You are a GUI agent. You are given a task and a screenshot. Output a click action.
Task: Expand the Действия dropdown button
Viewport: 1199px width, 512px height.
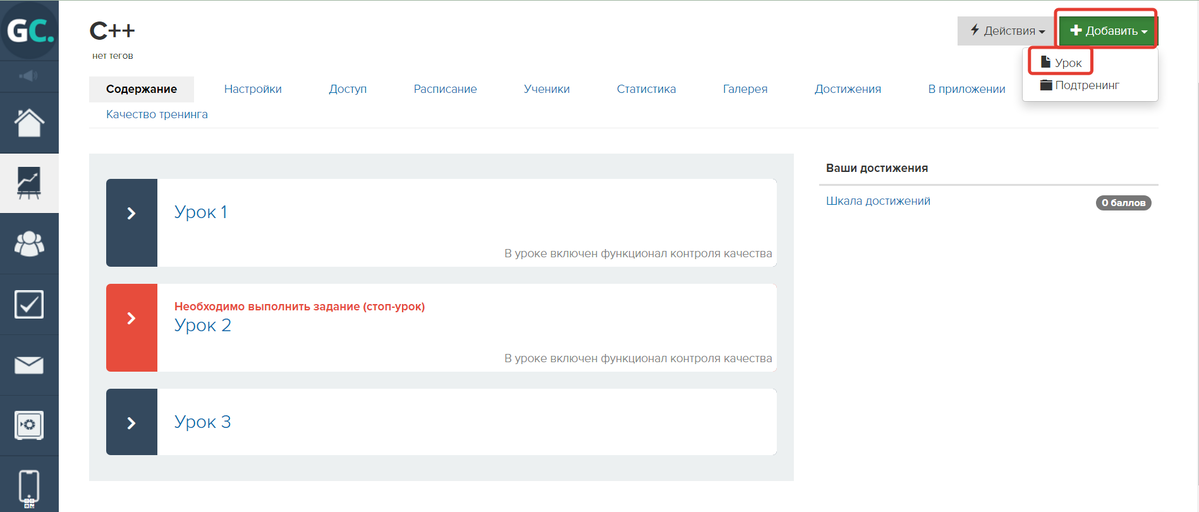tap(1006, 31)
